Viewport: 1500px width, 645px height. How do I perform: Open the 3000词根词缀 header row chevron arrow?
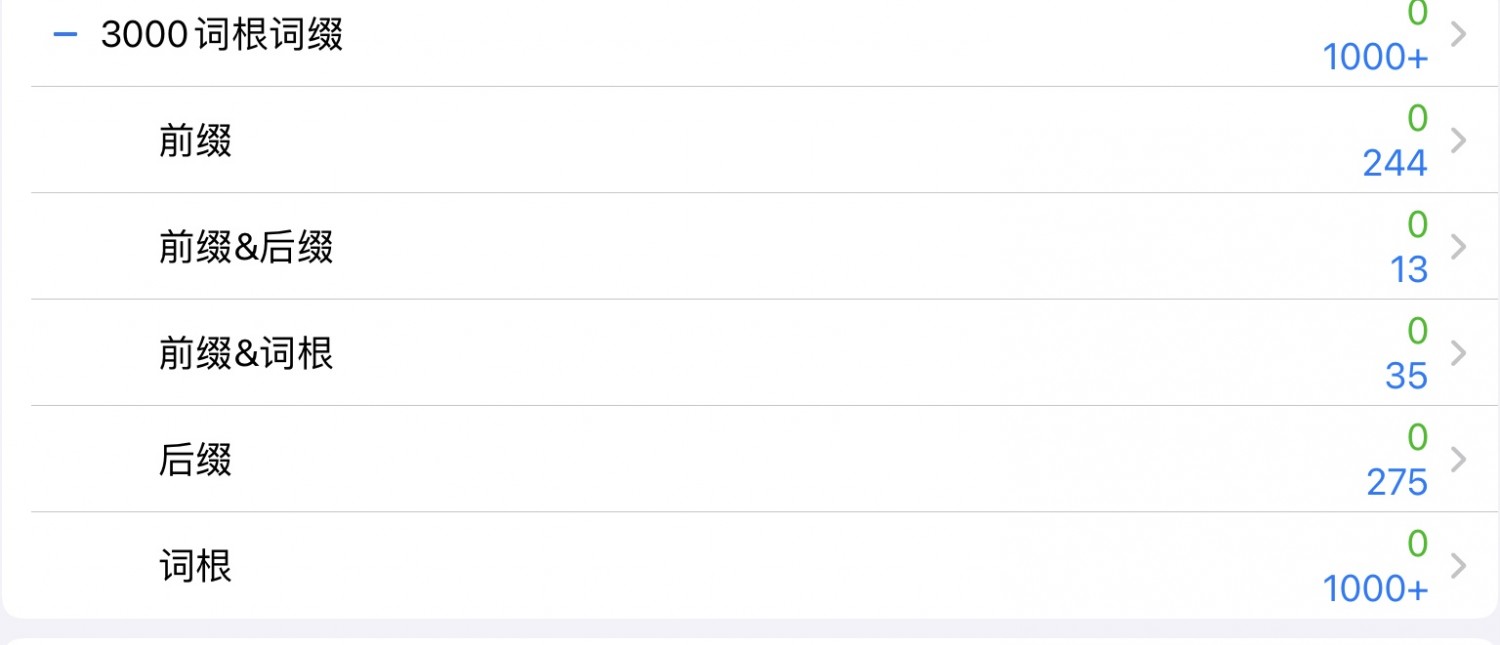click(x=1459, y=34)
